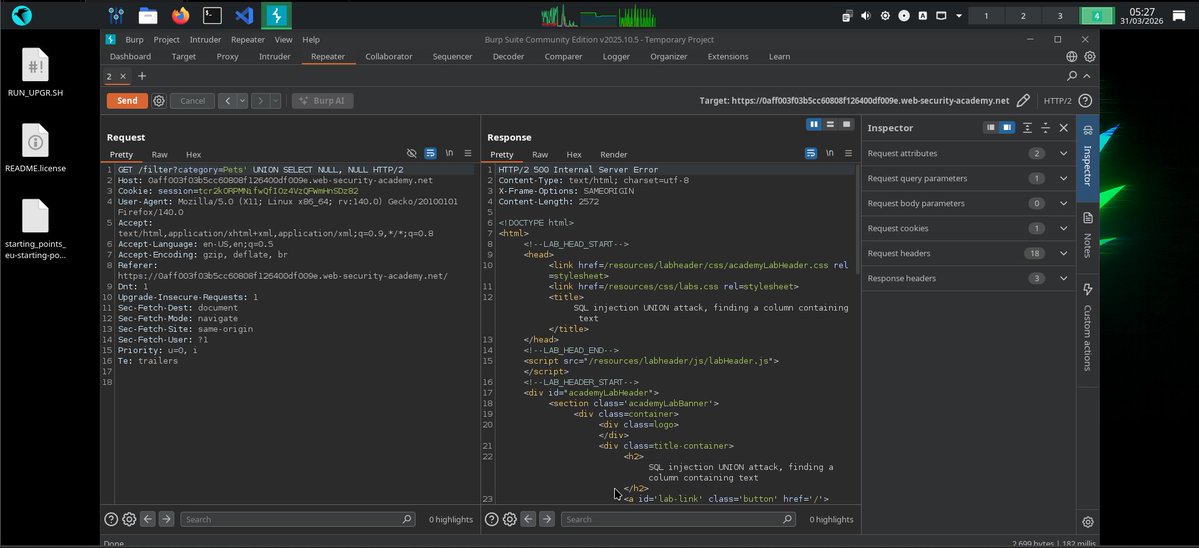This screenshot has height=548, width=1199.
Task: Open the system tray dropdown arrow
Action: (x=959, y=15)
